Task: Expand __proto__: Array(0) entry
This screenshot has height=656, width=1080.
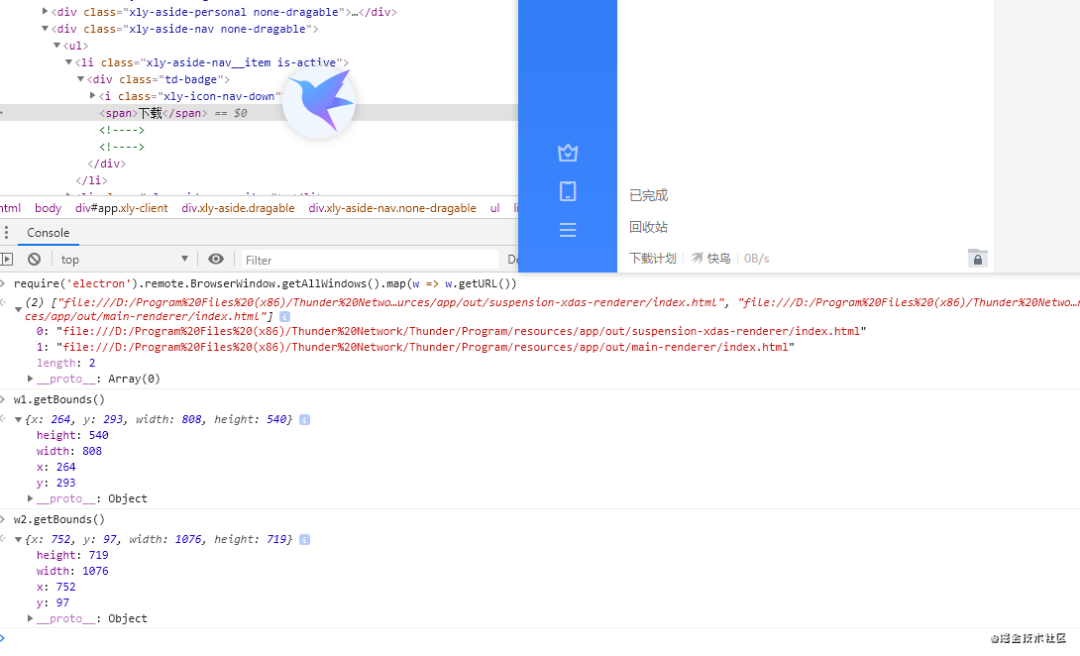Action: point(30,378)
